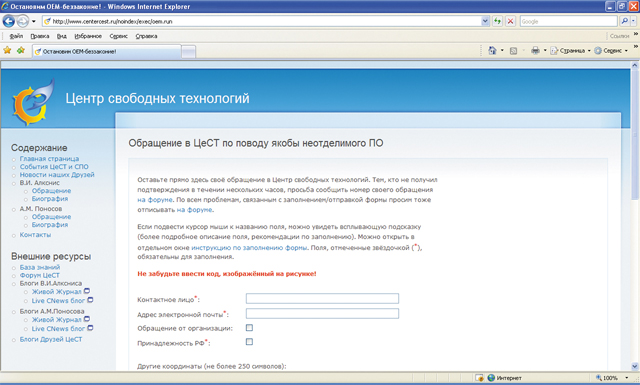Open the События ЦеСТ и СПО link
Image resolution: width=640 pixels, height=385 pixels.
(x=54, y=167)
